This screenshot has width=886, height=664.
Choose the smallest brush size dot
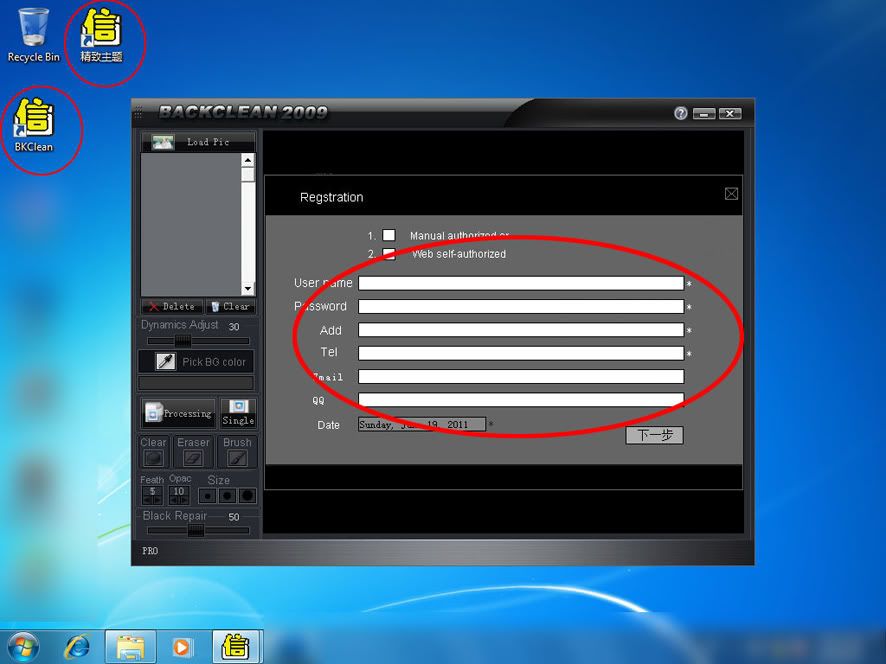coord(207,496)
